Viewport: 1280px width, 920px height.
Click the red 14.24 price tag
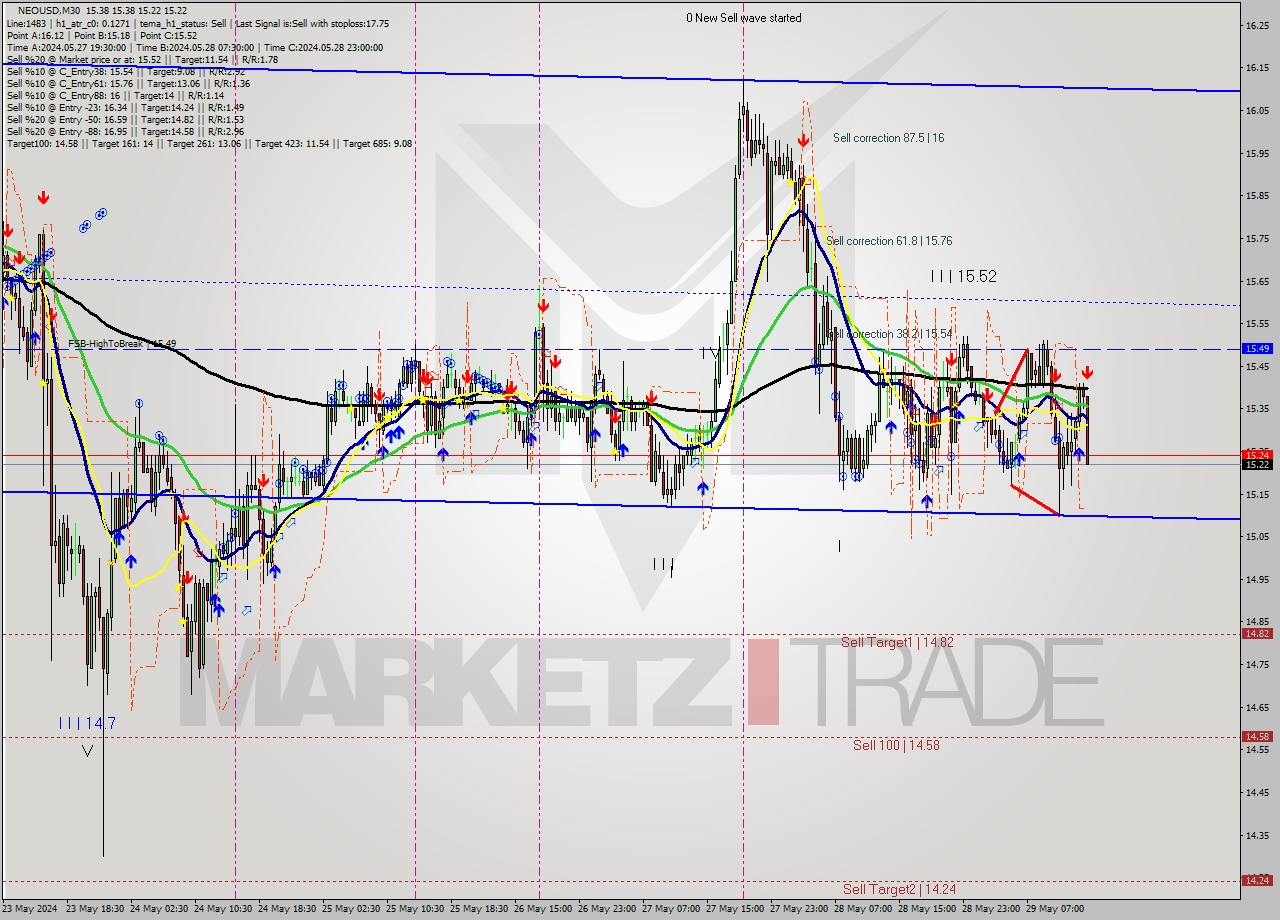pos(1257,880)
